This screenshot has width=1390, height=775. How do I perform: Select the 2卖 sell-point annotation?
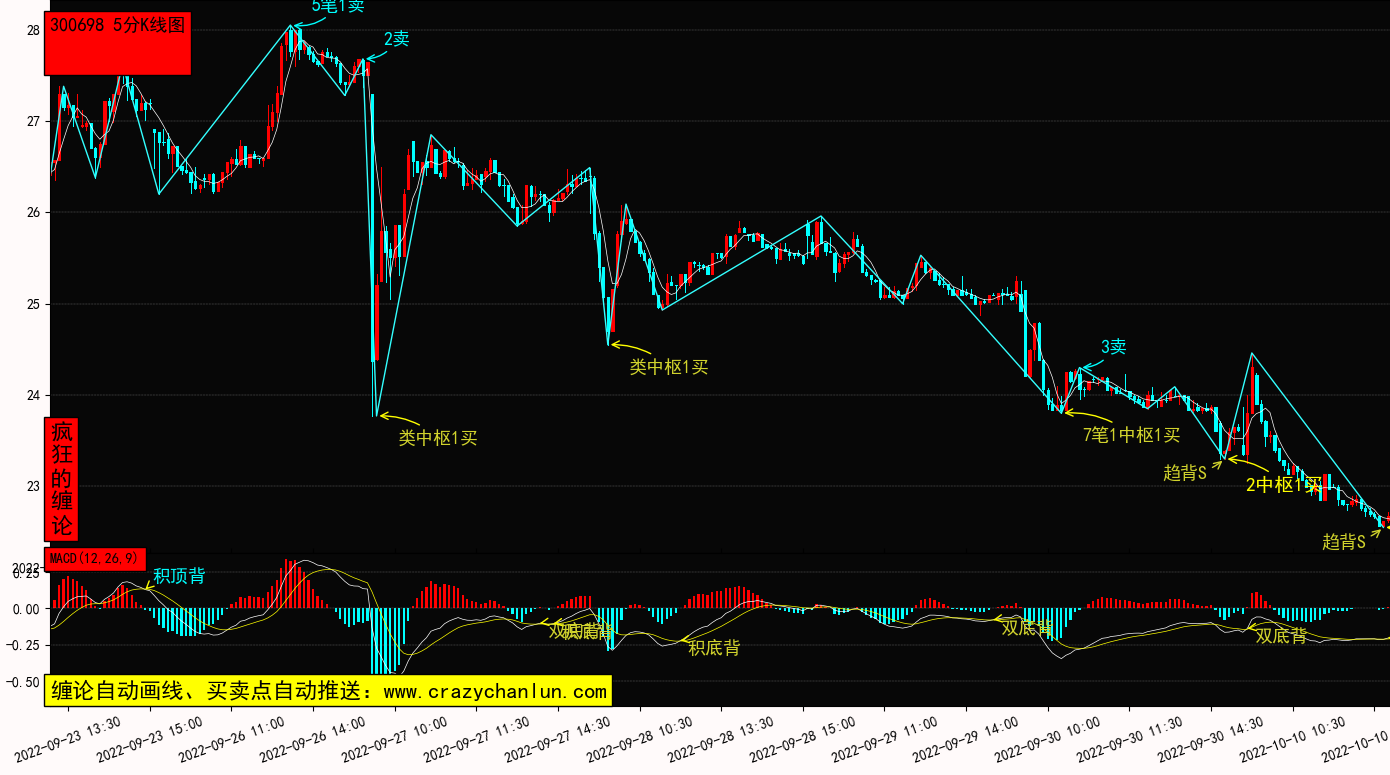click(x=396, y=39)
